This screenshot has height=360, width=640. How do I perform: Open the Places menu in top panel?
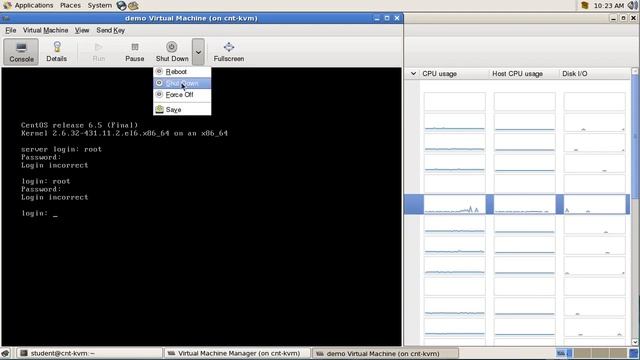click(70, 5)
